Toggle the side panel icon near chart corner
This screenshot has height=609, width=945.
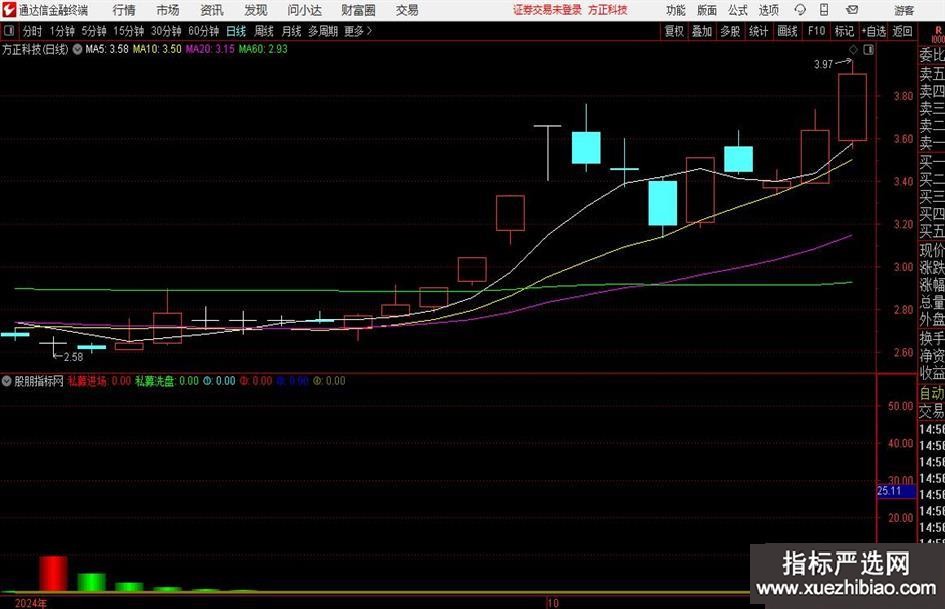(868, 50)
